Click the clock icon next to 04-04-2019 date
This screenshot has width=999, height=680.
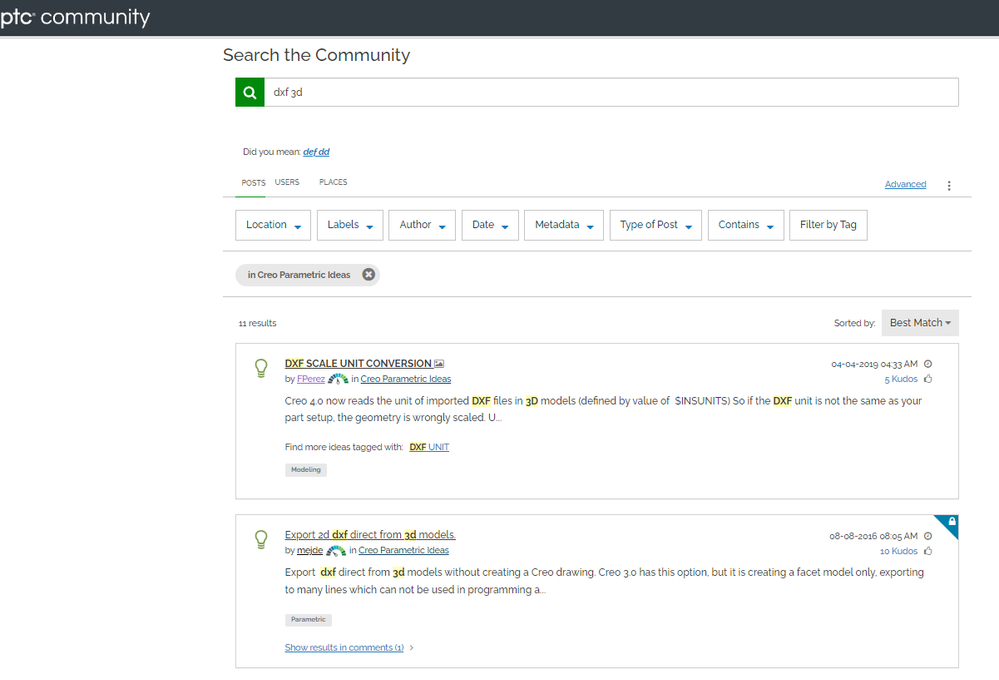(x=928, y=364)
